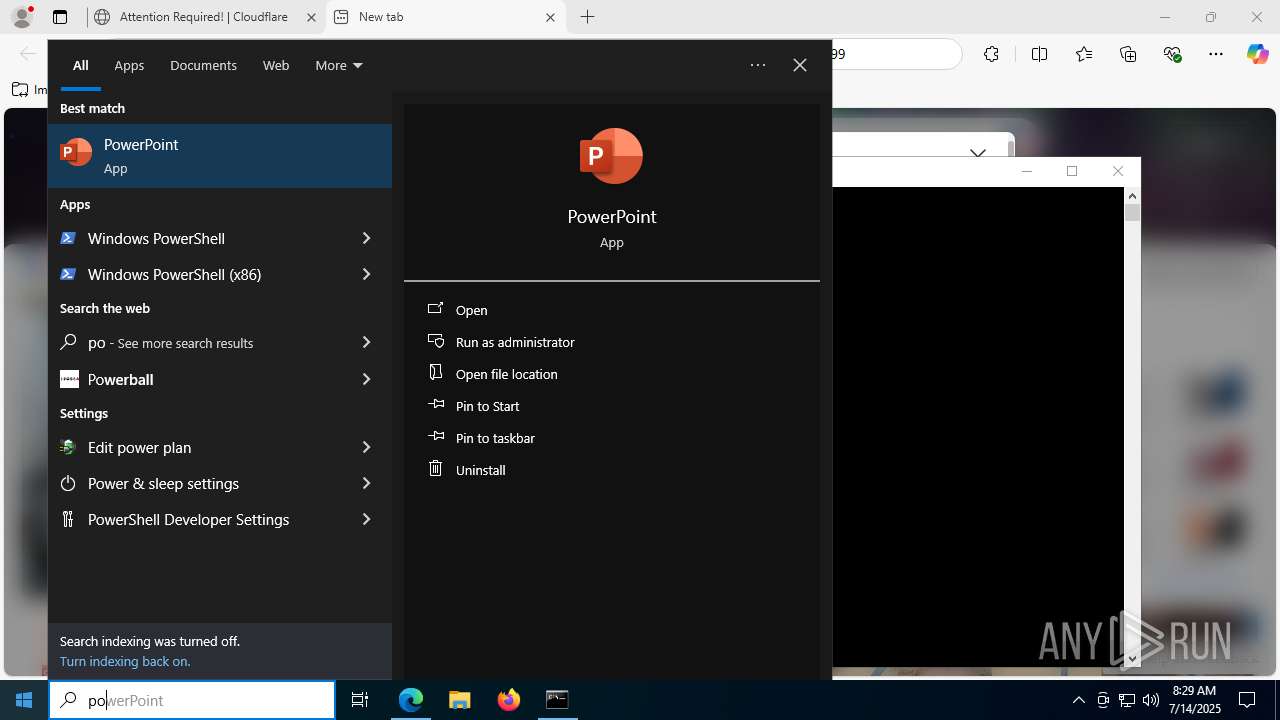Open Edge profile avatar
1280x720 pixels.
click(x=22, y=17)
